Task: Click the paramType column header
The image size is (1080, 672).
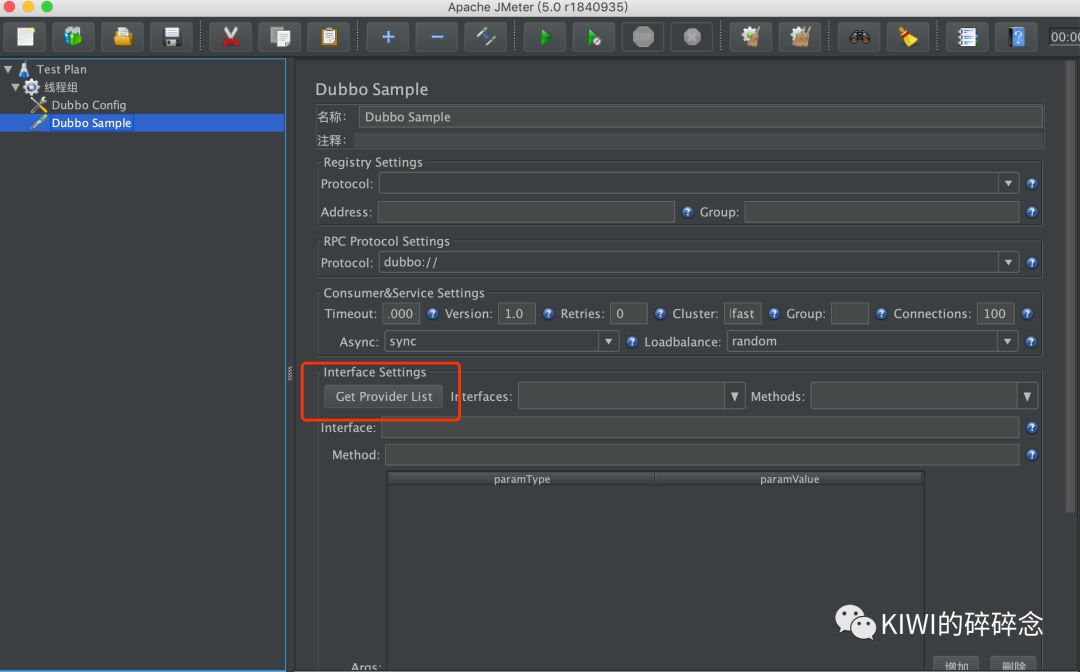Action: (521, 479)
